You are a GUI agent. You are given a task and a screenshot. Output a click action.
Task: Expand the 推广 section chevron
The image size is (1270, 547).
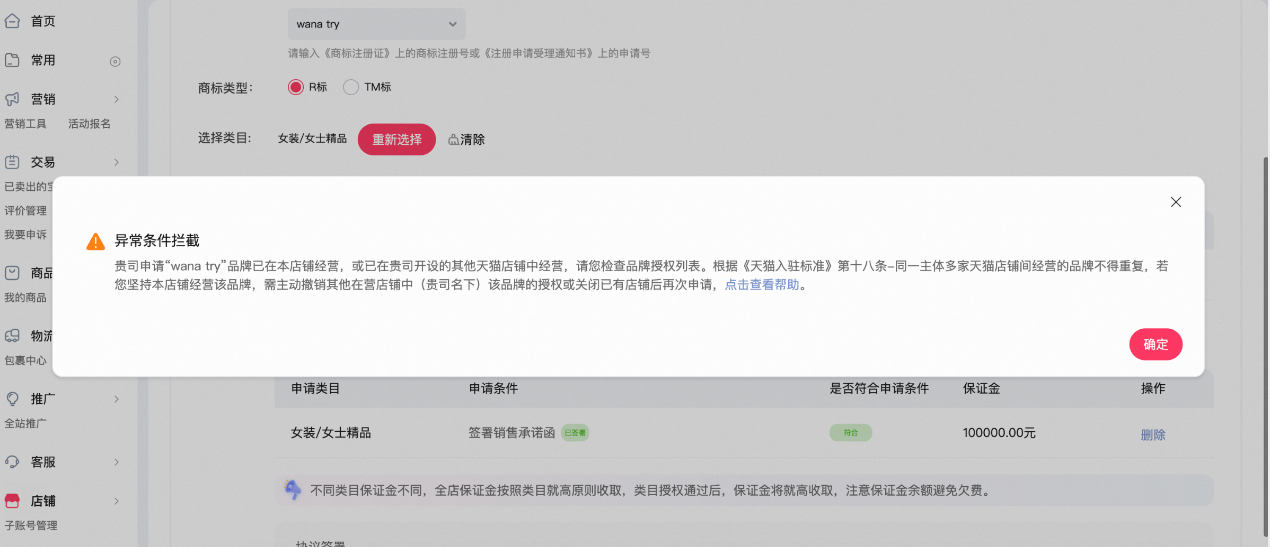pyautogui.click(x=116, y=399)
